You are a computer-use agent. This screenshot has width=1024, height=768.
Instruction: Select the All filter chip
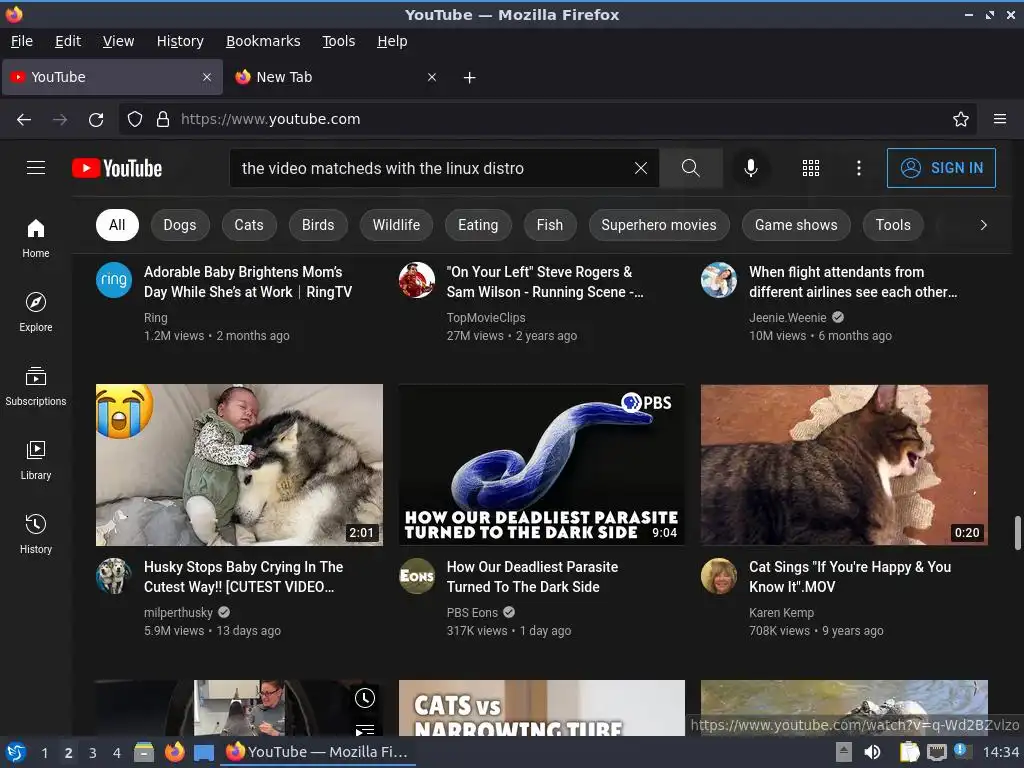[117, 225]
